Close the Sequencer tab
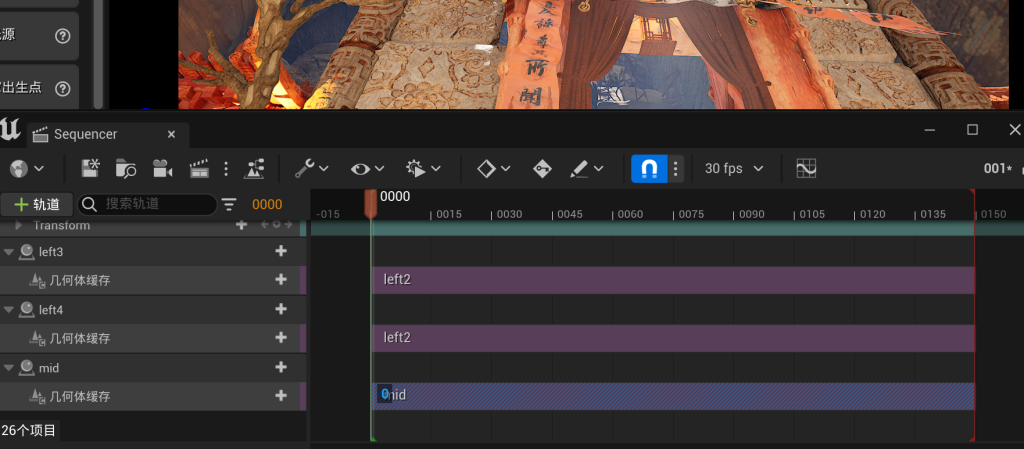 point(171,134)
